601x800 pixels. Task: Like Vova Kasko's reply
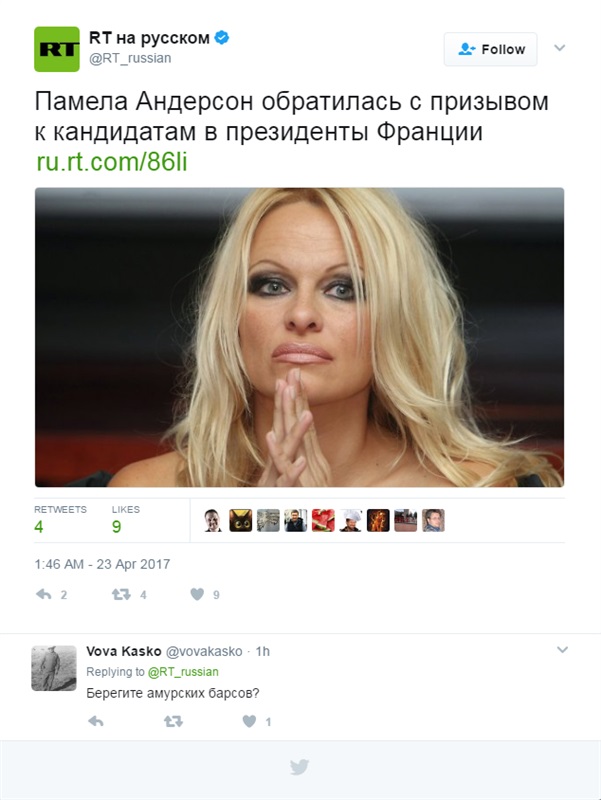(249, 721)
